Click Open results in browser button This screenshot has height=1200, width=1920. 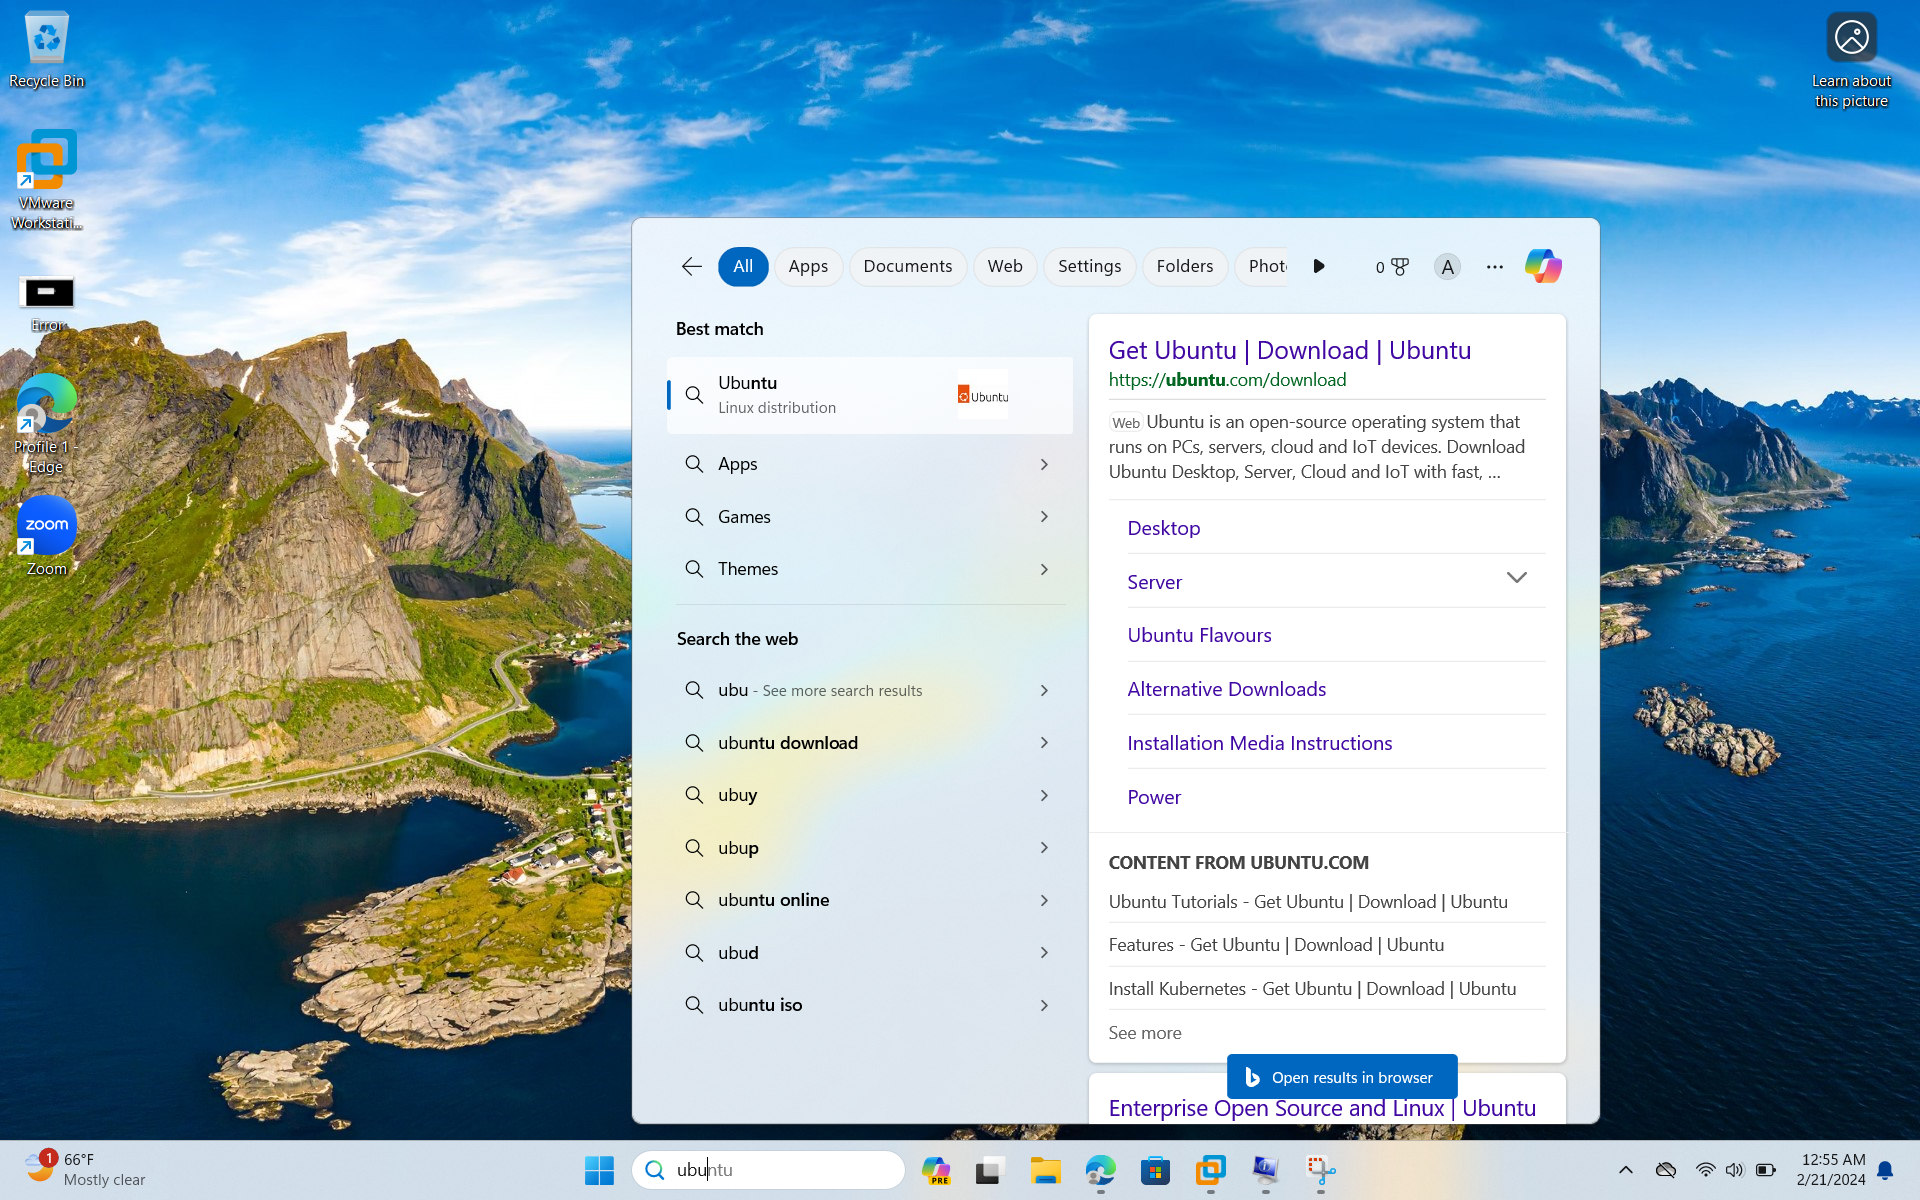tap(1341, 1077)
